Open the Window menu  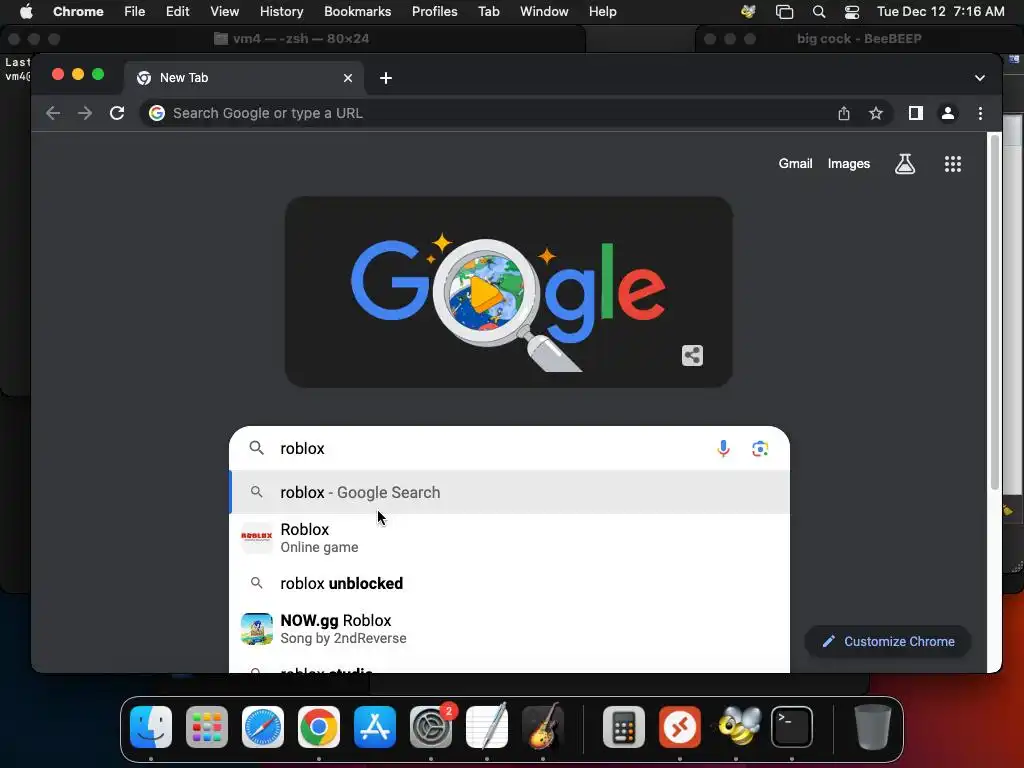tap(544, 11)
